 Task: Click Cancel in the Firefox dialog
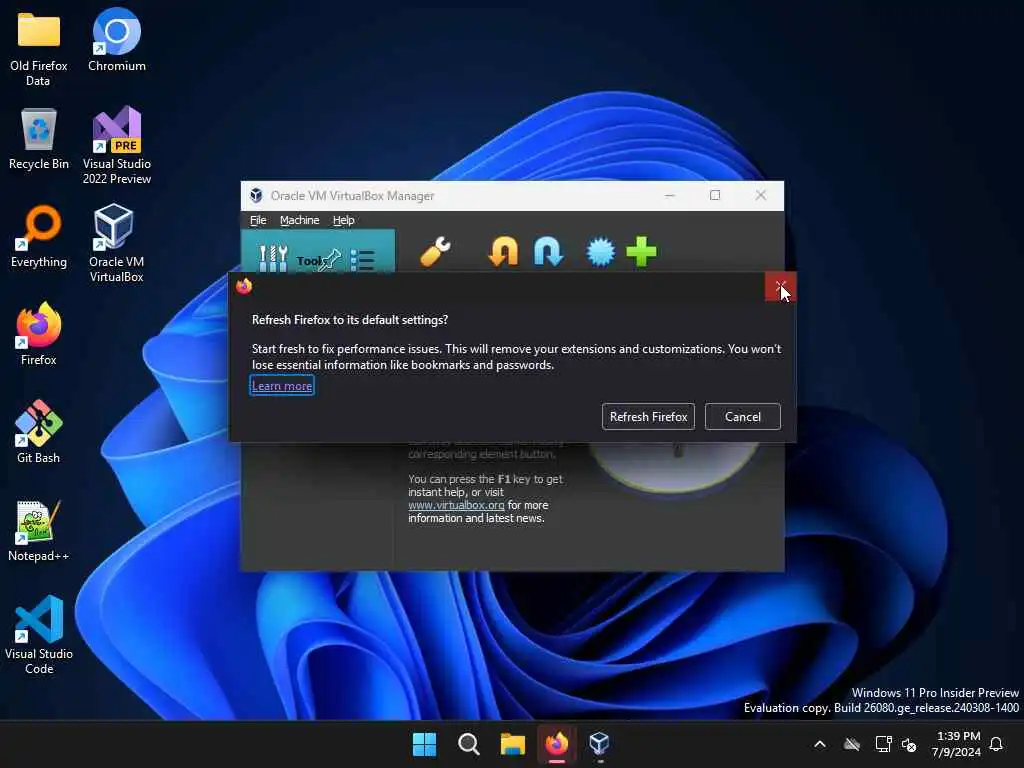[x=743, y=417]
